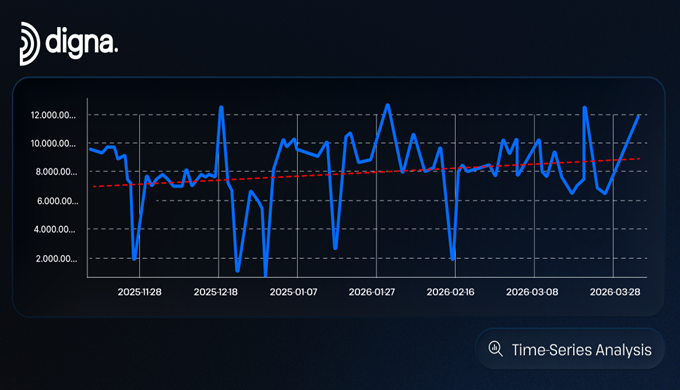Screen dimensions: 680x390
Task: Click the 2026-03-08 date label
Action: coord(532,292)
